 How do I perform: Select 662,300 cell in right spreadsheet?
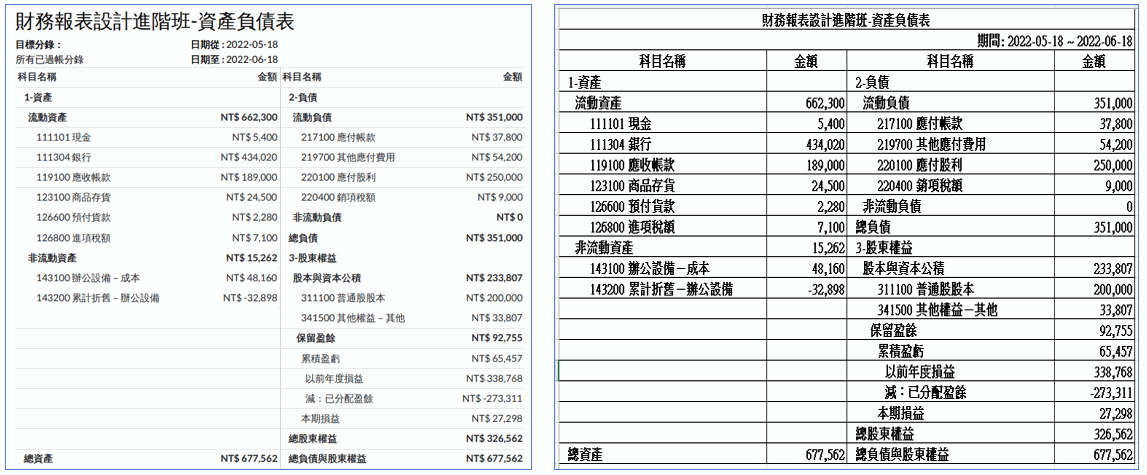806,103
